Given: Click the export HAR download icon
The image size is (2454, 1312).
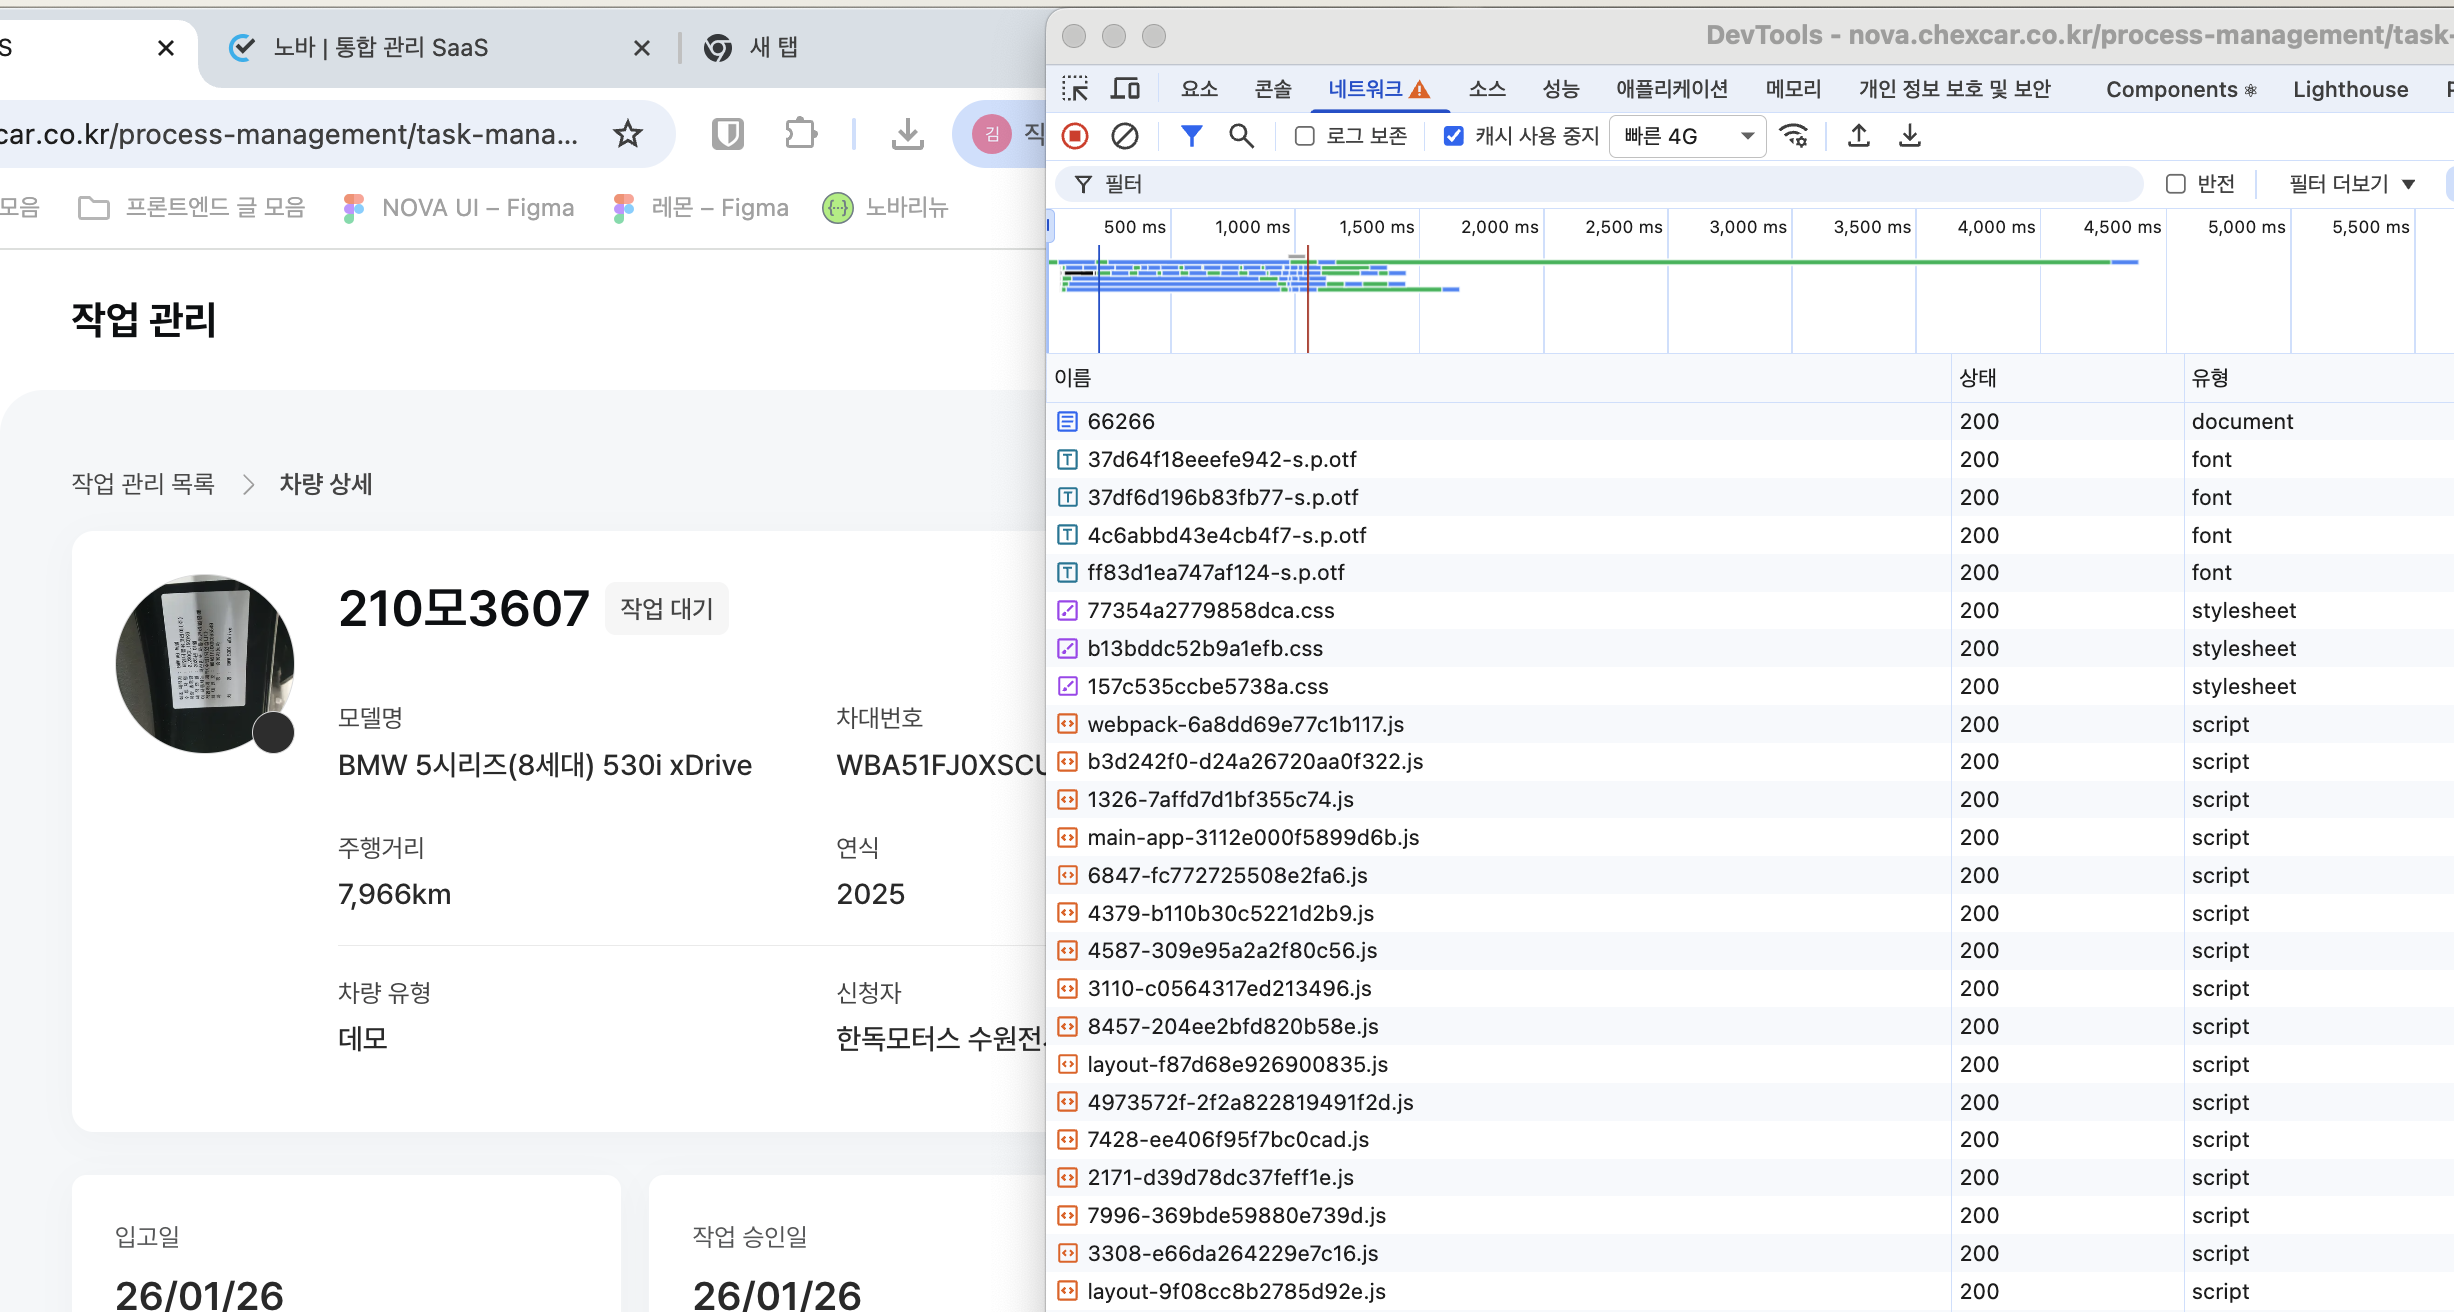Looking at the screenshot, I should [1910, 136].
